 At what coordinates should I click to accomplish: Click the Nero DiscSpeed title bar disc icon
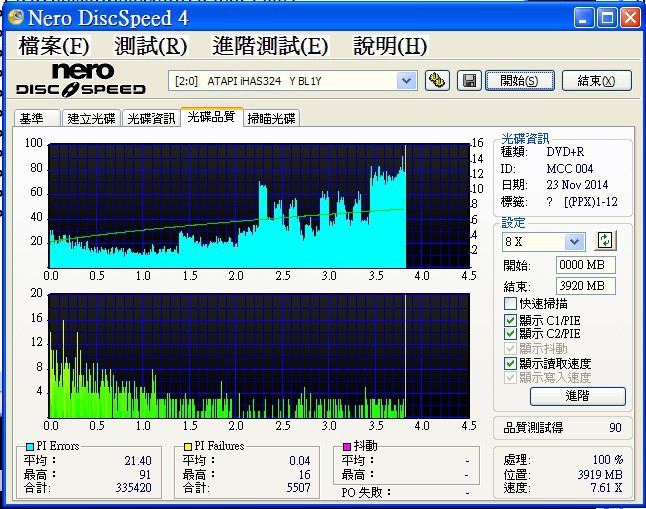(x=16, y=17)
